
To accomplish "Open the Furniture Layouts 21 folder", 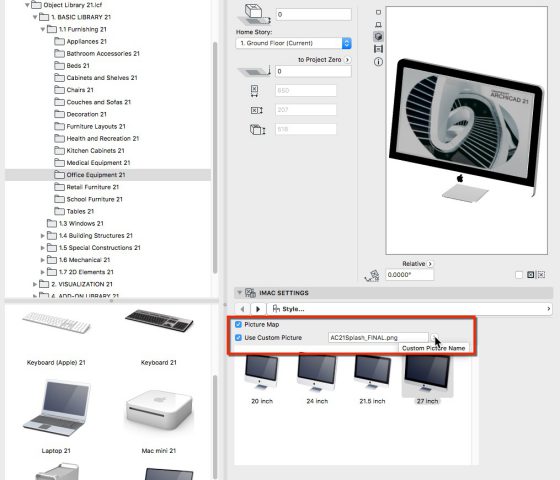I will click(90, 126).
